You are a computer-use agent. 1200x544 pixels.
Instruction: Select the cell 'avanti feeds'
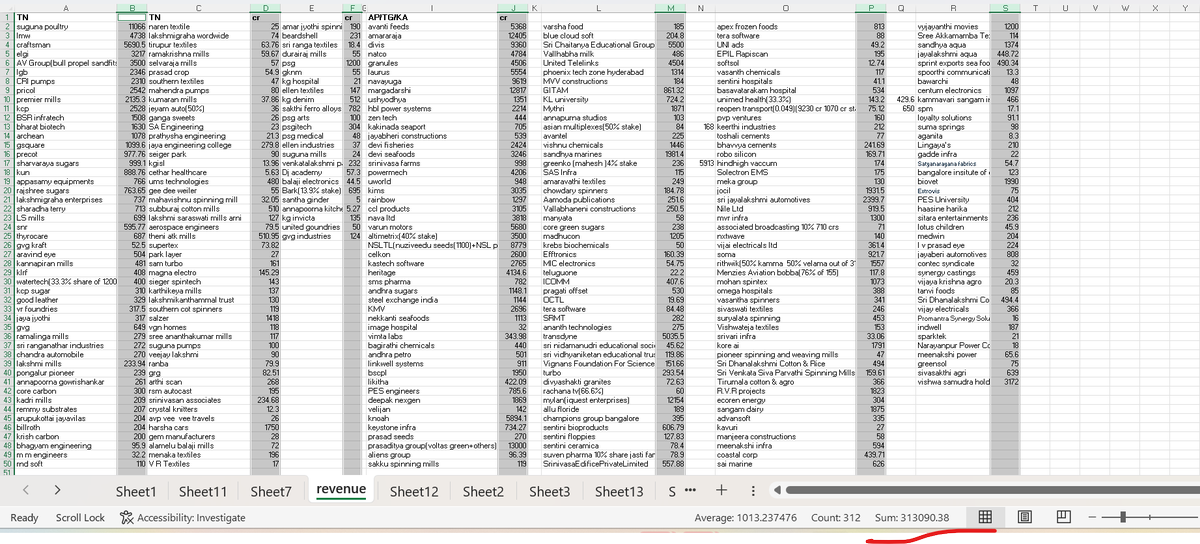click(x=432, y=26)
